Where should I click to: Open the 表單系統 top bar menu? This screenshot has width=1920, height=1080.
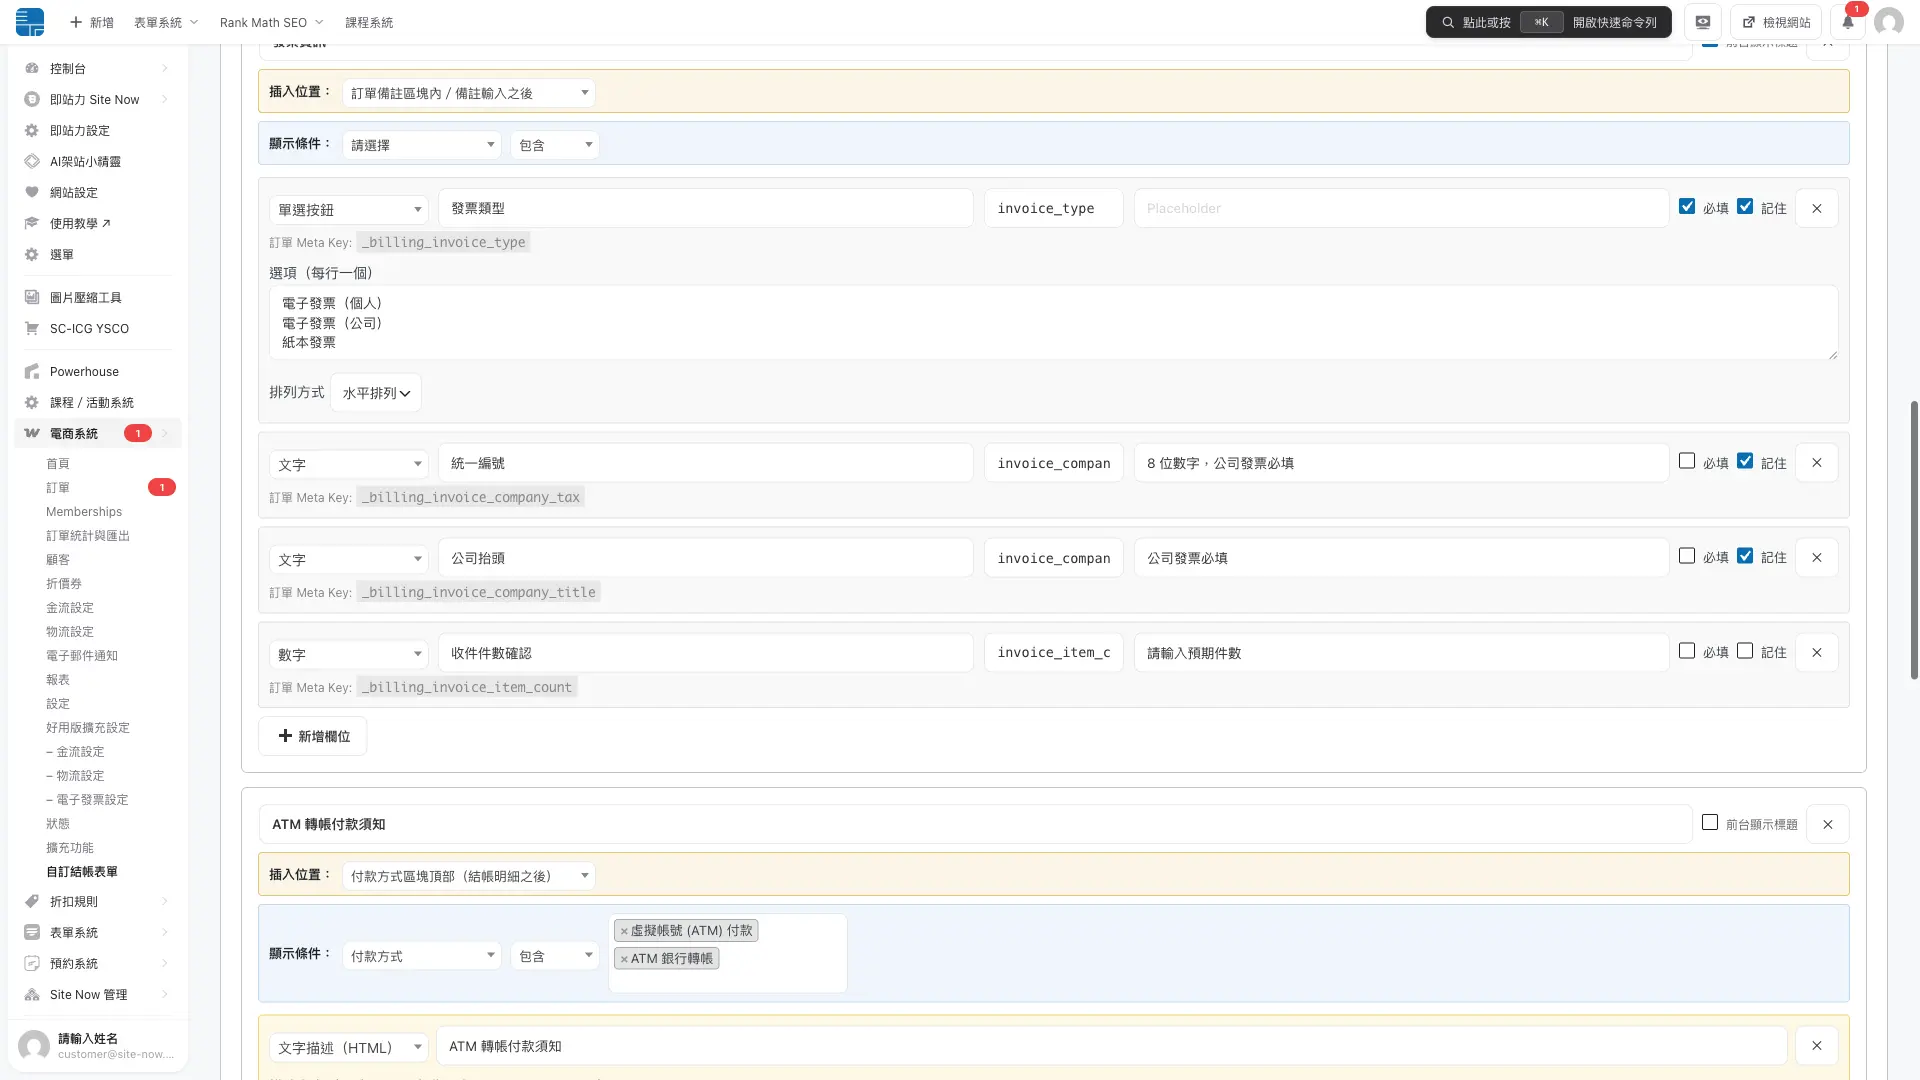click(x=166, y=22)
